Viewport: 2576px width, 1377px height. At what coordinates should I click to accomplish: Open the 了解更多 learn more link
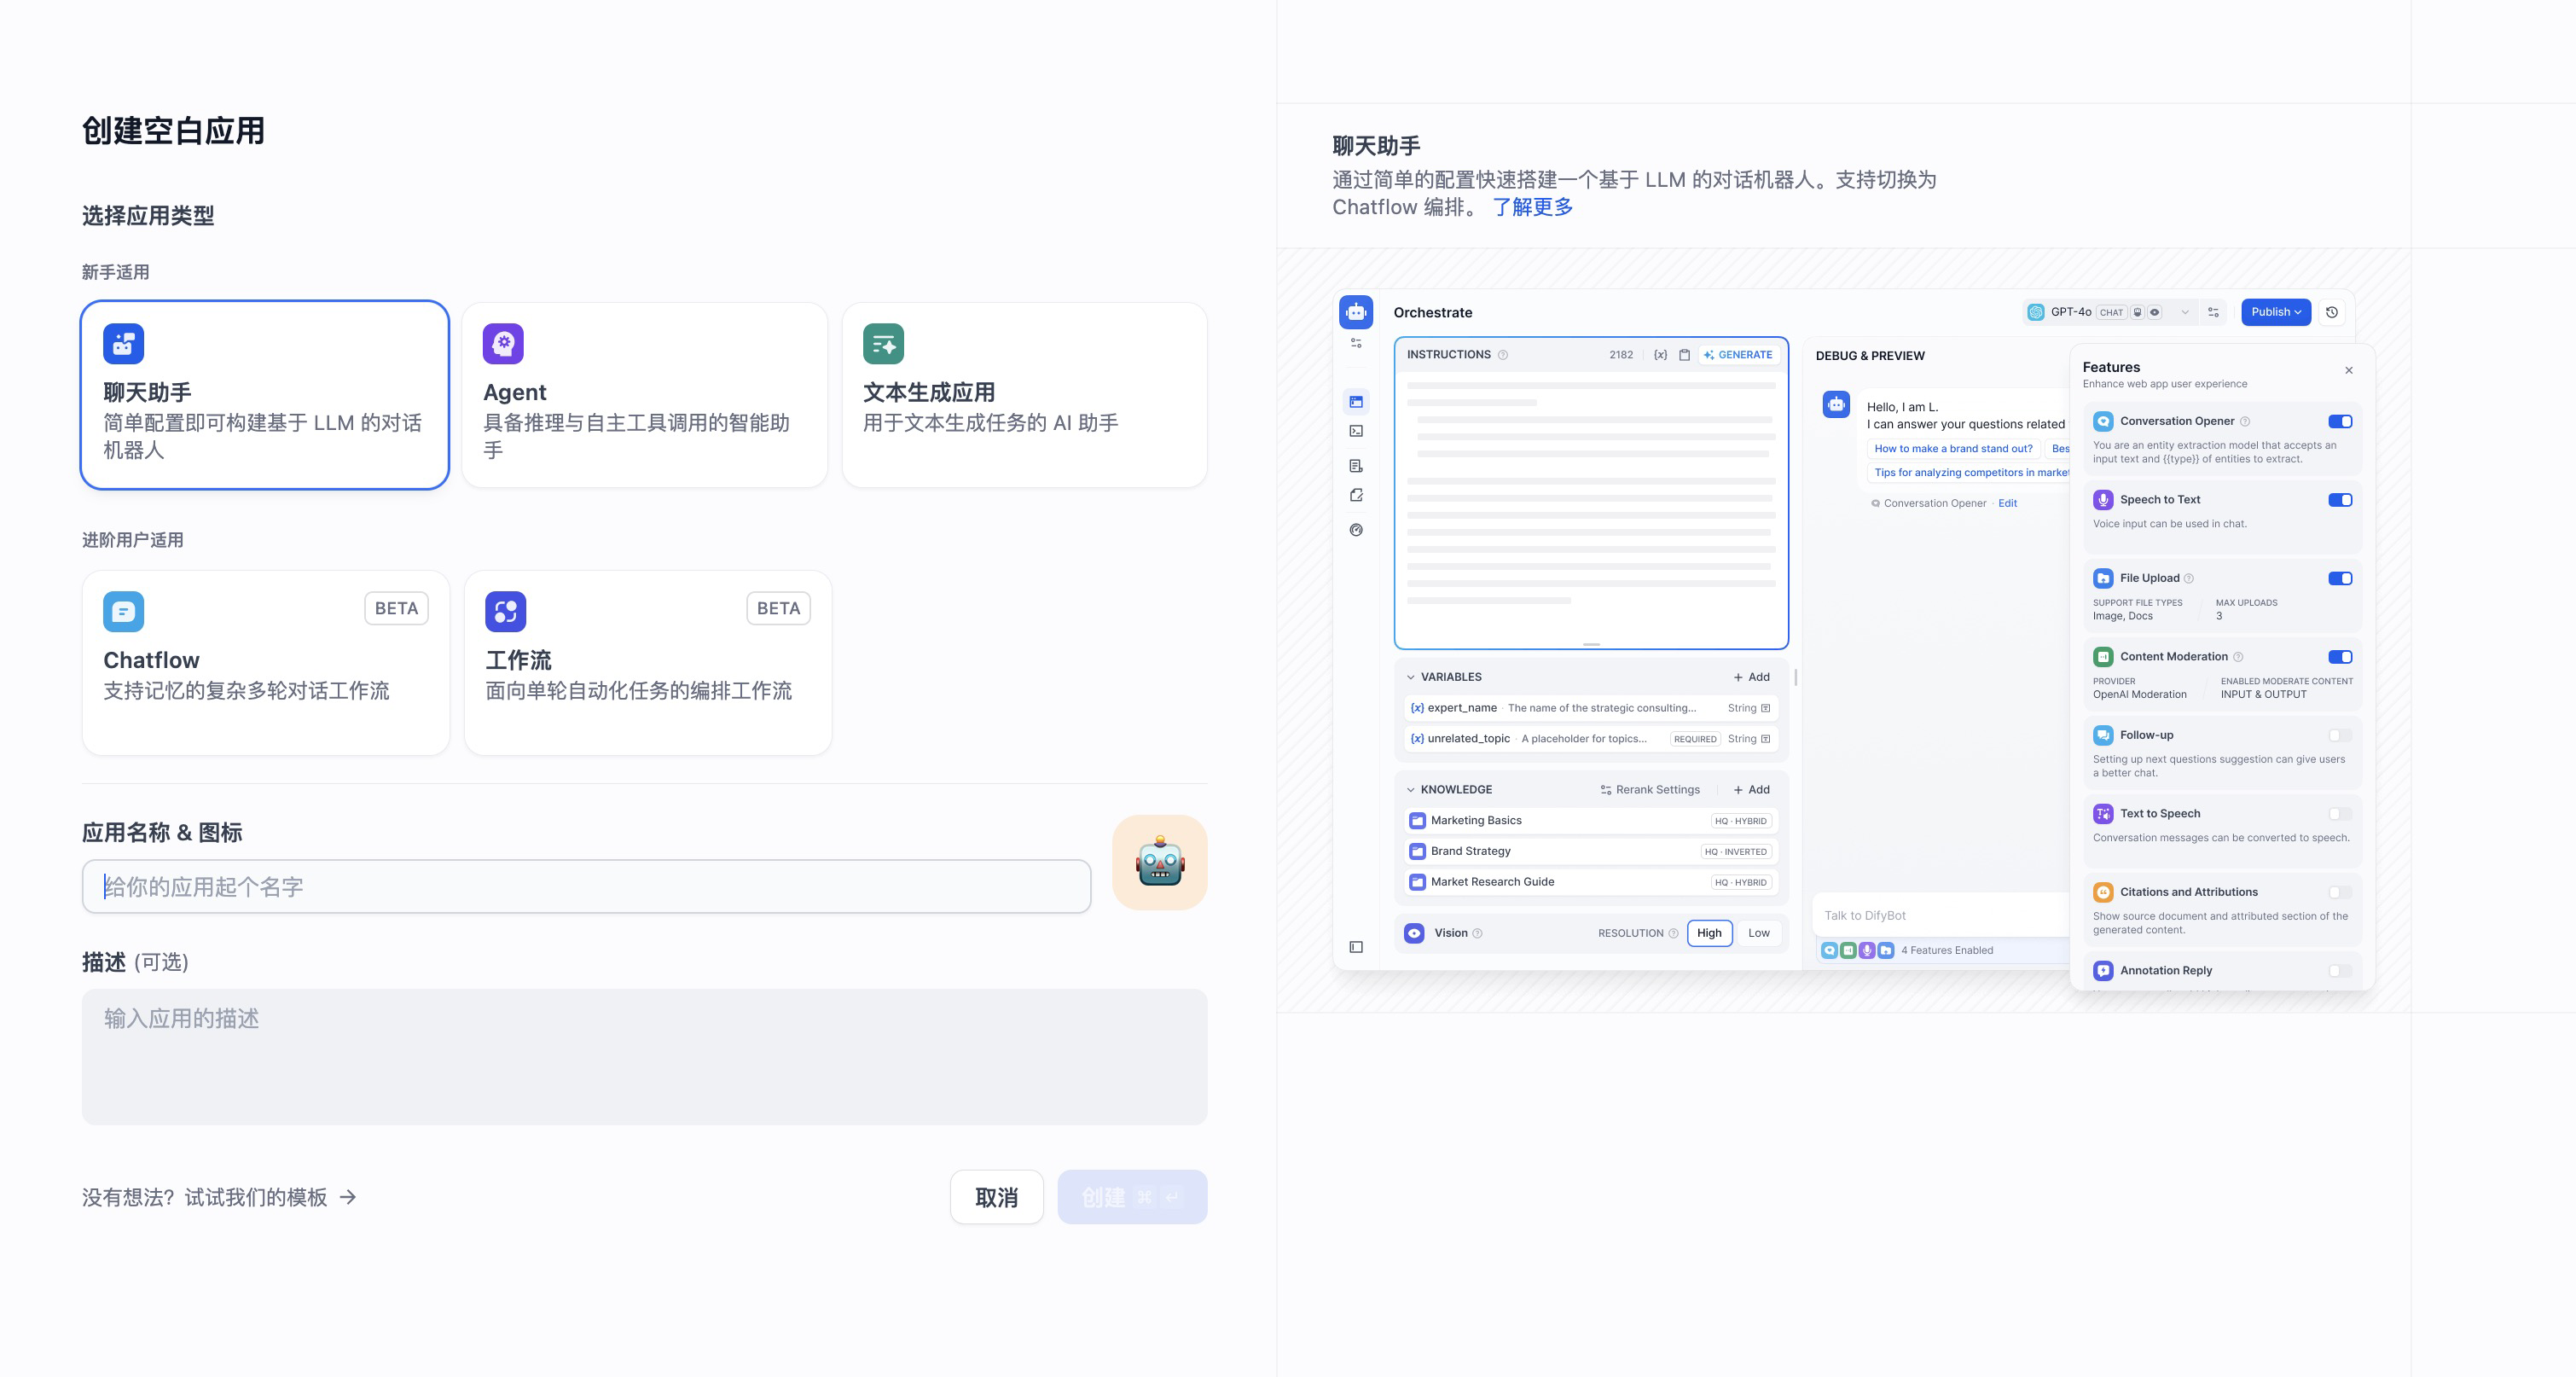click(1532, 207)
